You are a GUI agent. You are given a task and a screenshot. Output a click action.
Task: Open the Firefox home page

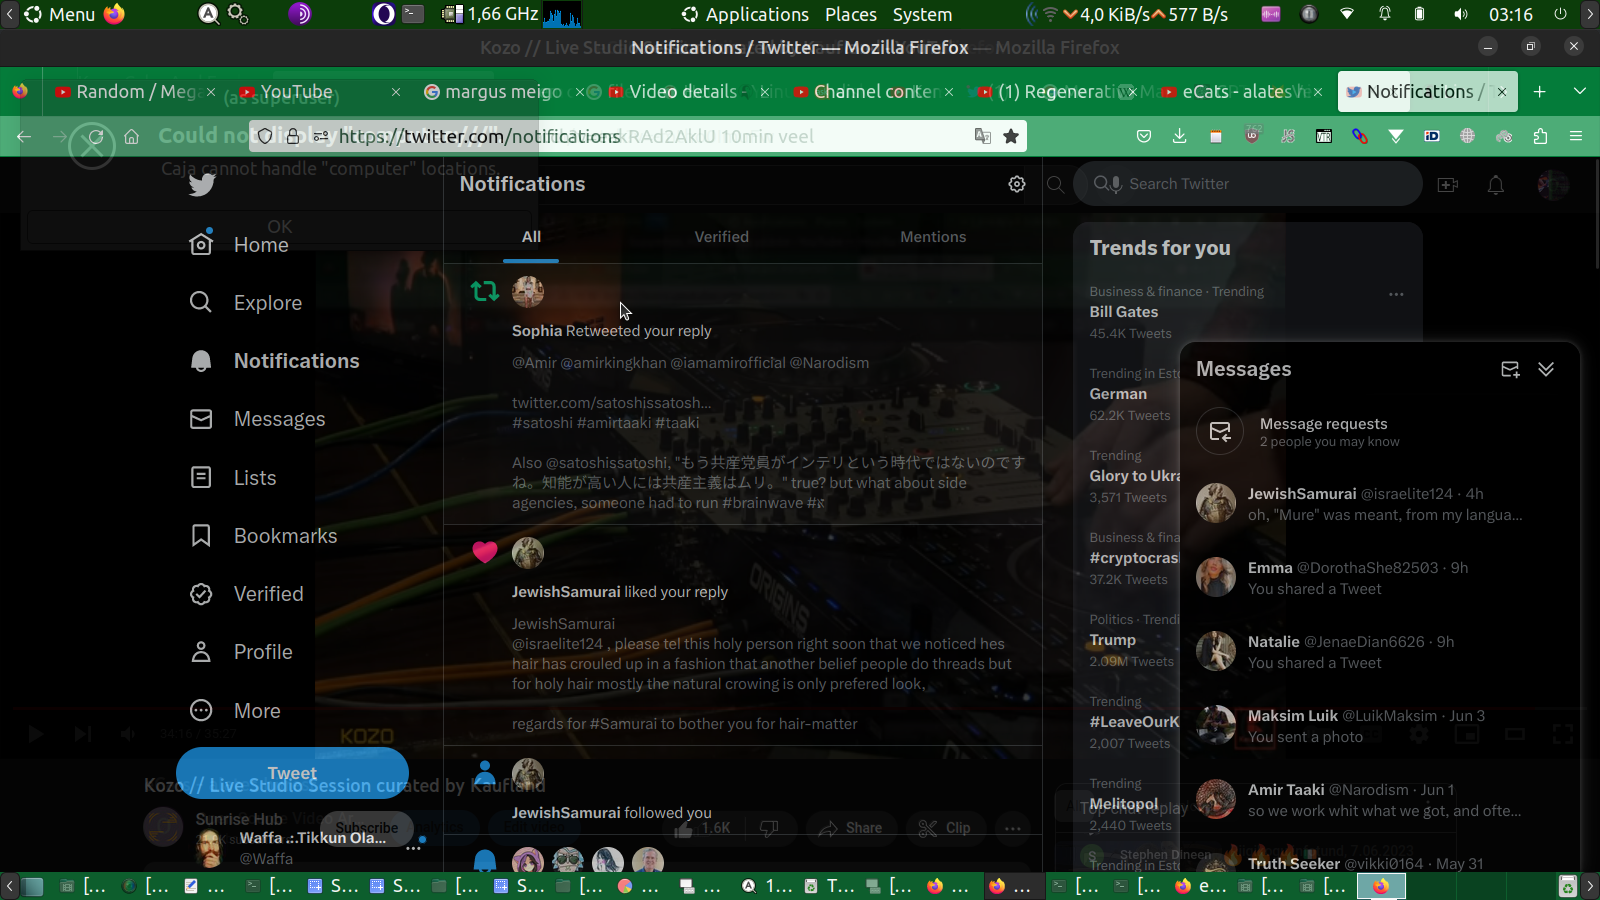[131, 136]
